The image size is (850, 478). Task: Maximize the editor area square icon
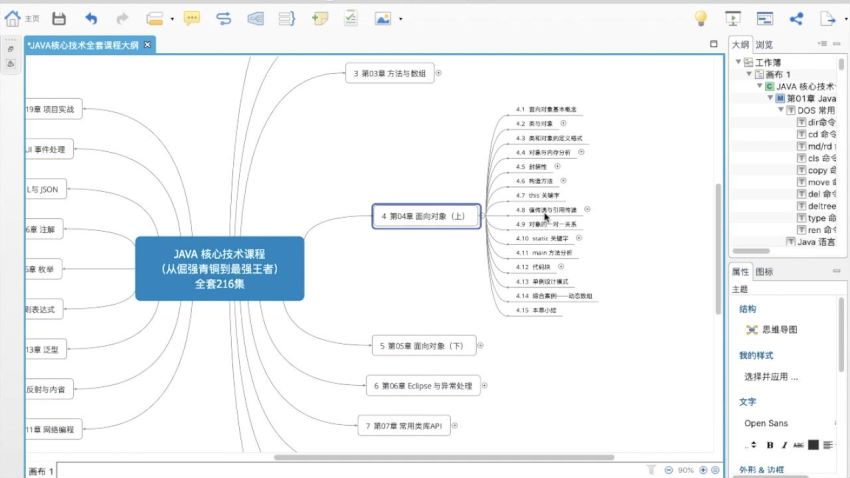pyautogui.click(x=713, y=44)
